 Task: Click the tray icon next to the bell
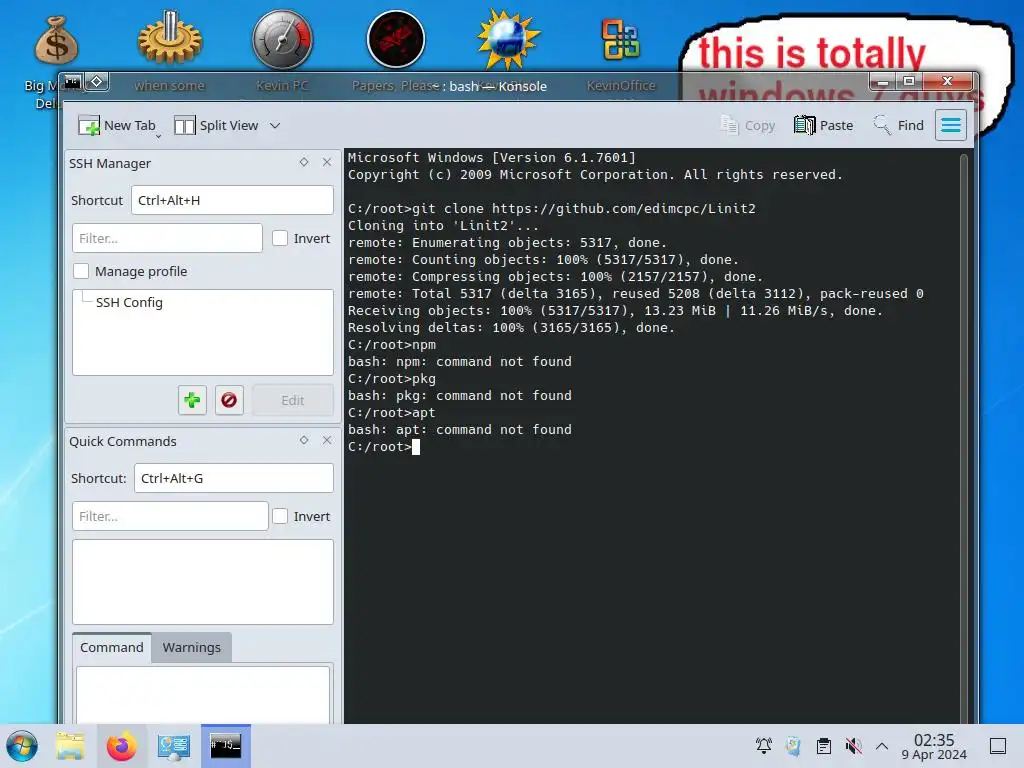(x=793, y=746)
